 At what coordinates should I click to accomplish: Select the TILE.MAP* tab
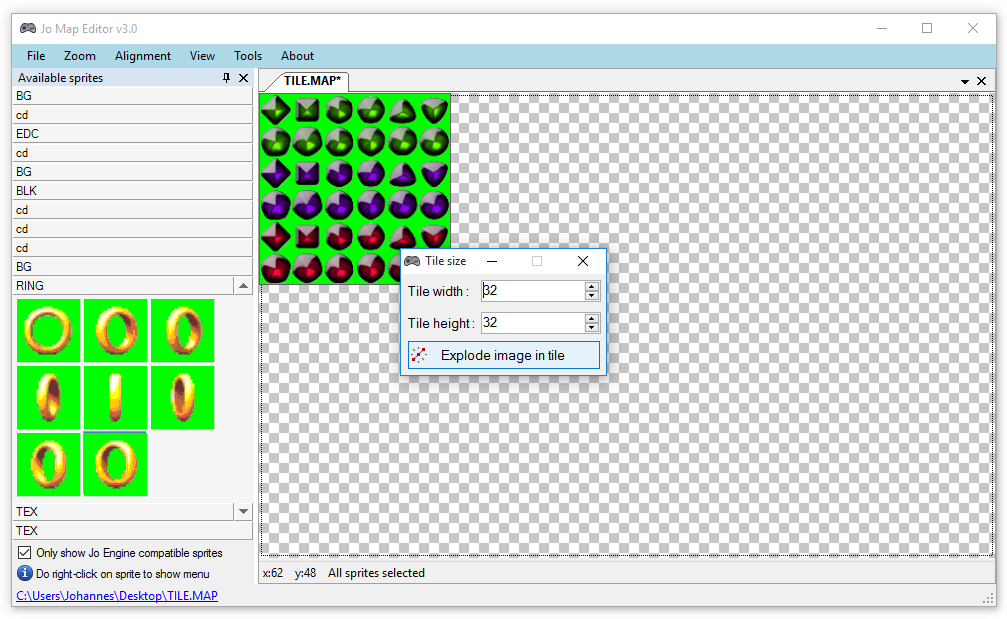(x=311, y=81)
